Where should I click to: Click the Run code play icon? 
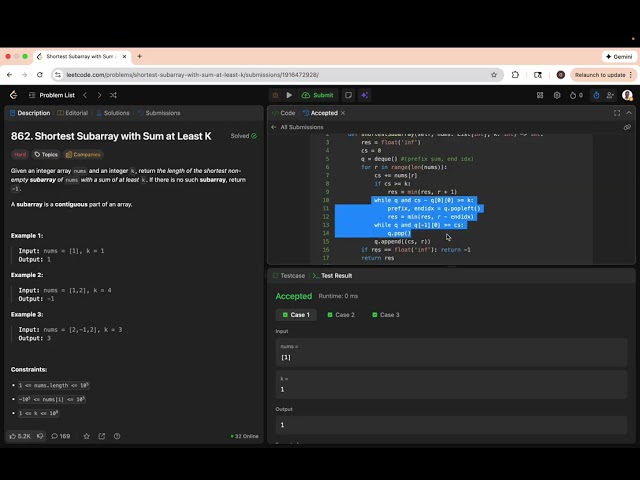289,95
